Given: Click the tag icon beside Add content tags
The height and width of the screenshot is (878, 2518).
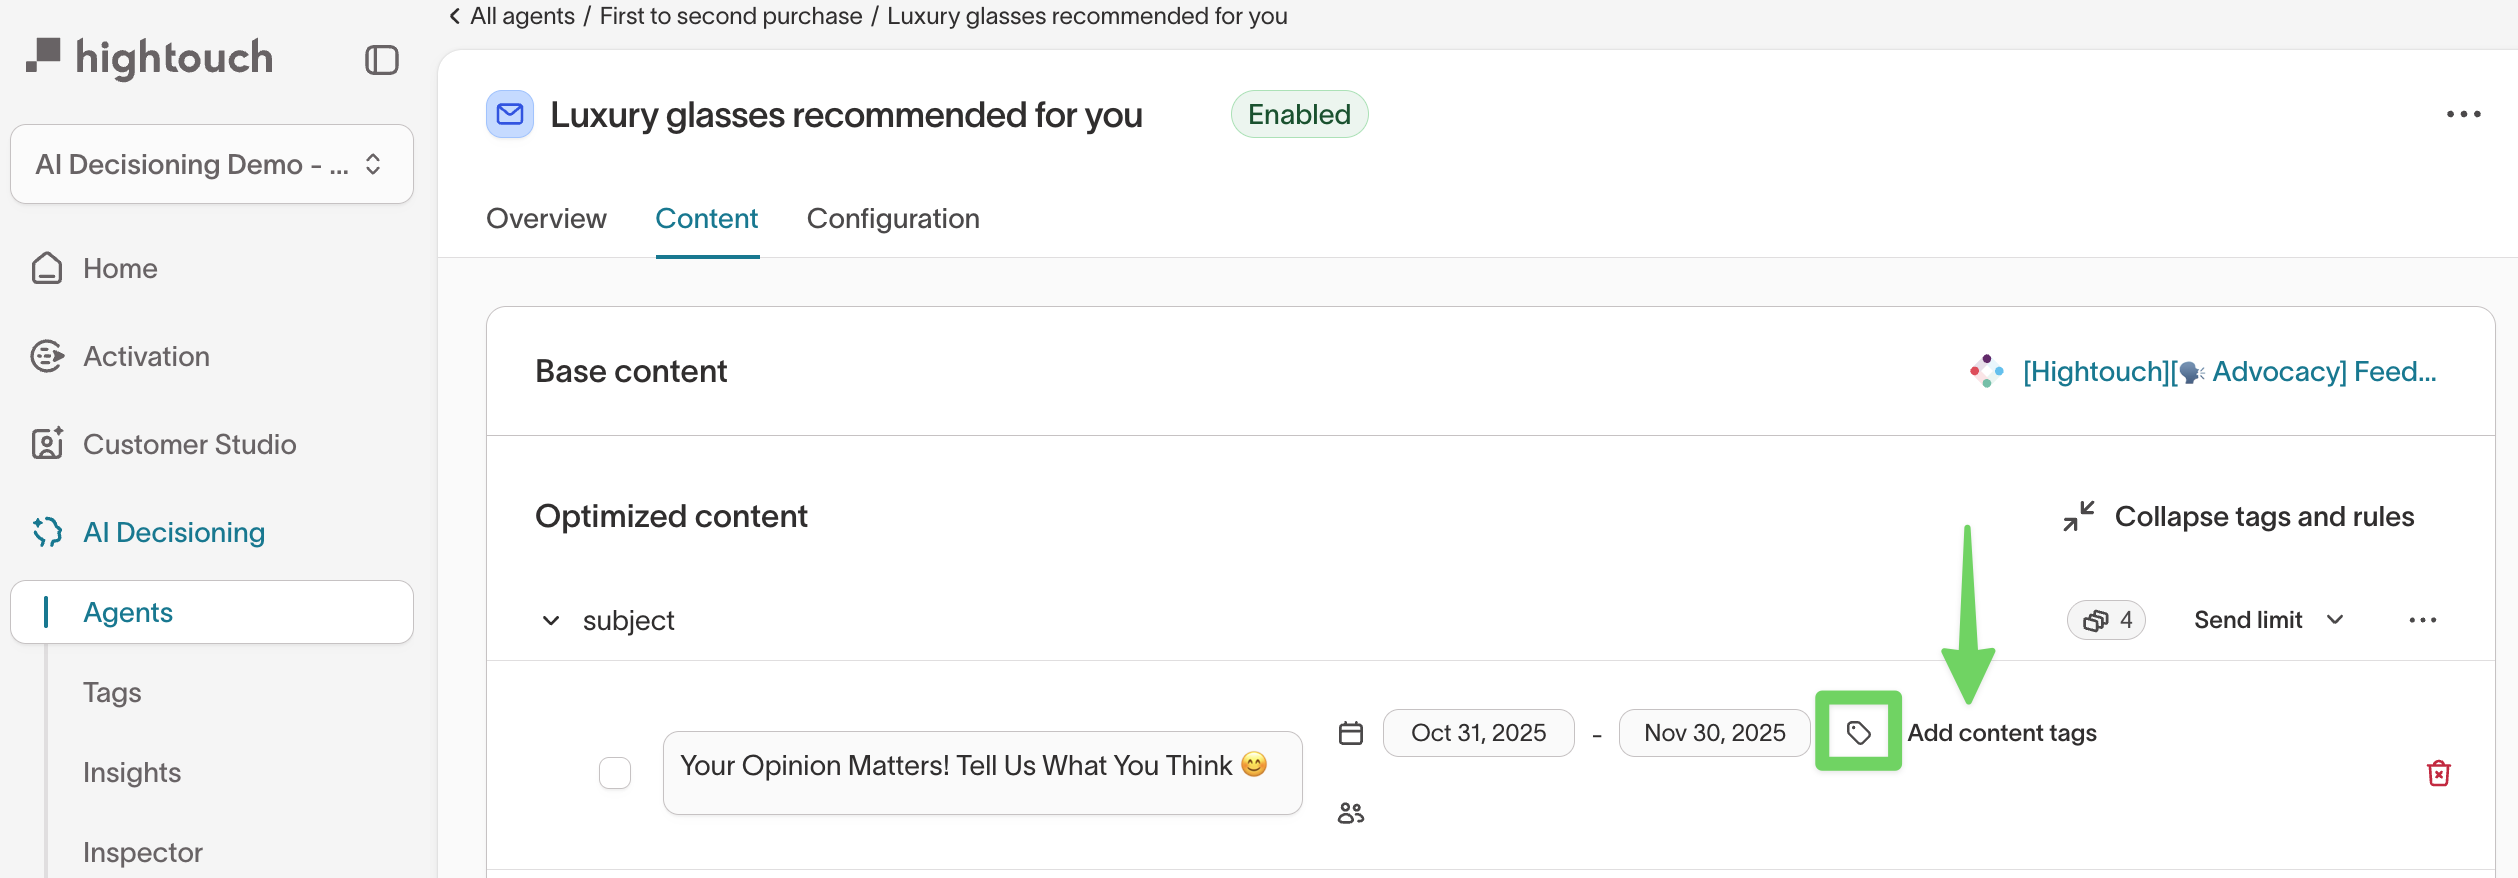Looking at the screenshot, I should coord(1858,733).
